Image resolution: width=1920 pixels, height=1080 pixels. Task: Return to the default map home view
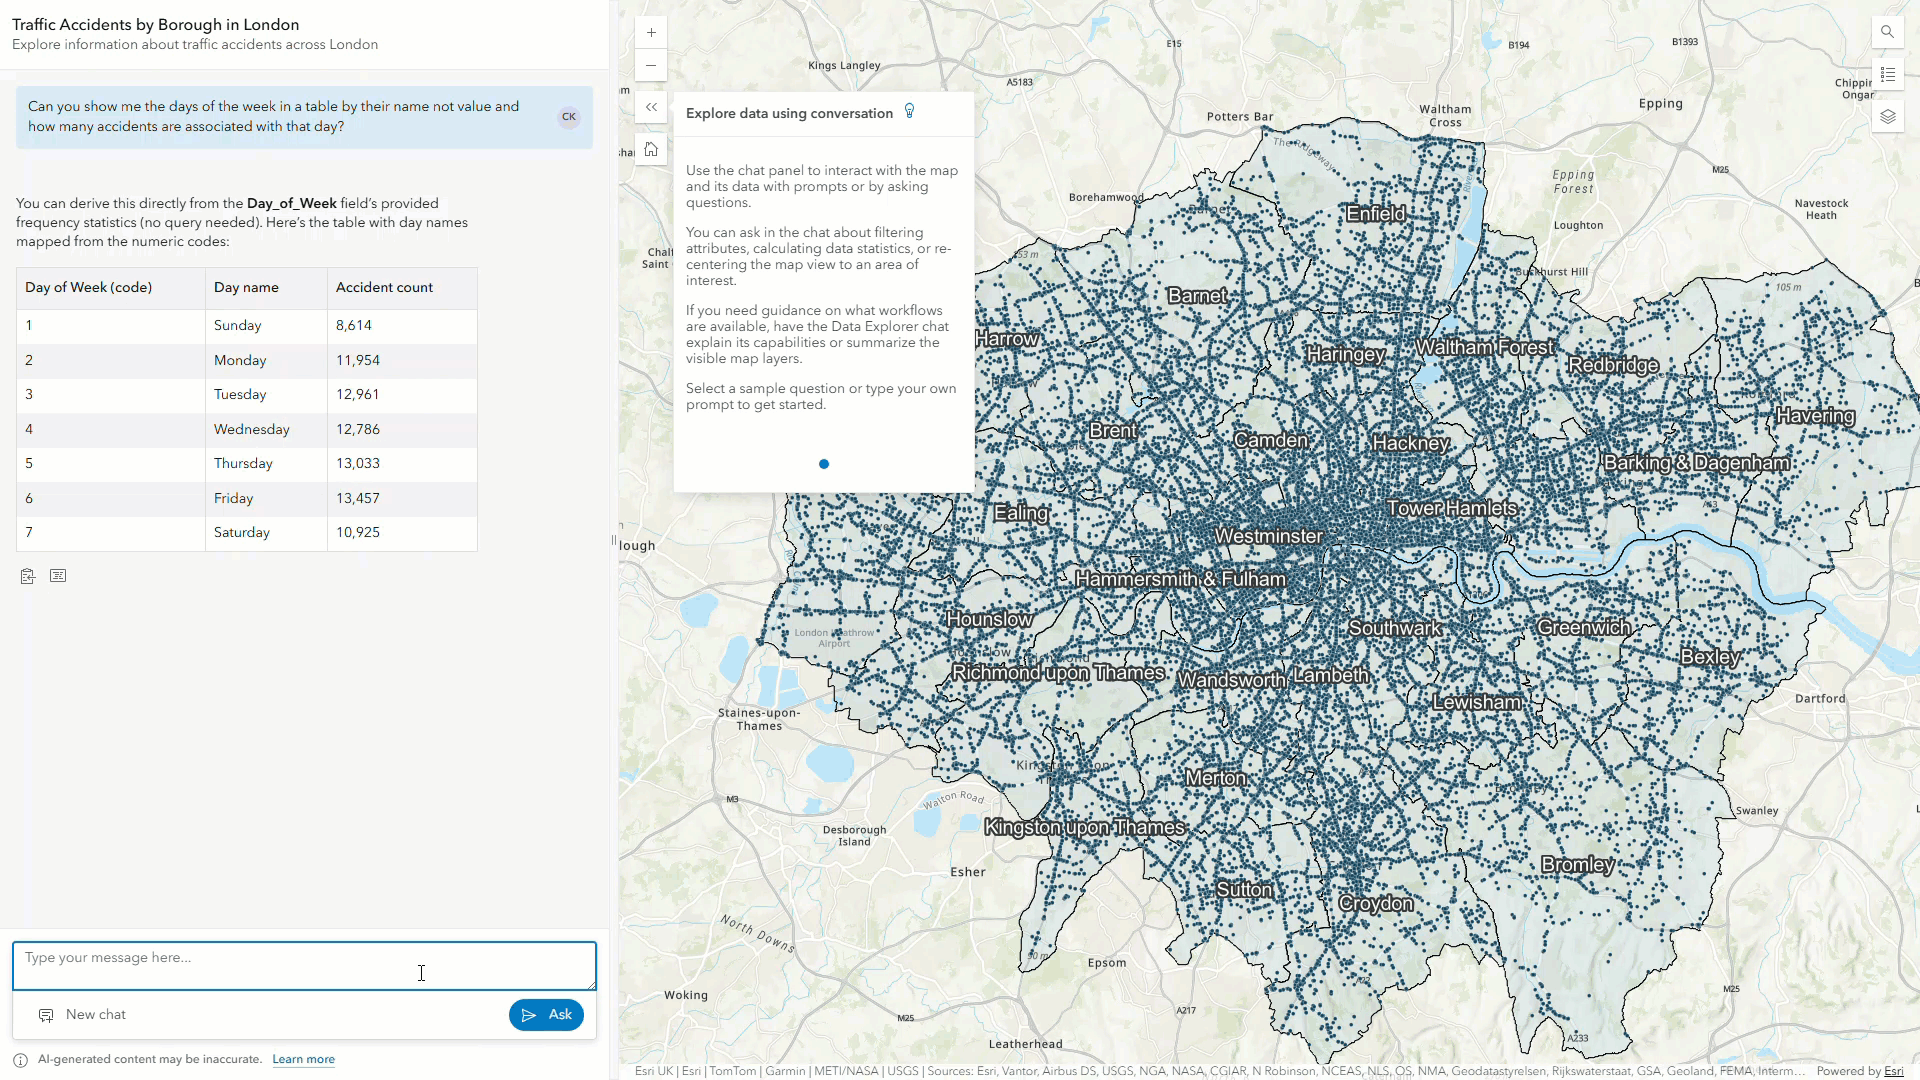[x=651, y=149]
